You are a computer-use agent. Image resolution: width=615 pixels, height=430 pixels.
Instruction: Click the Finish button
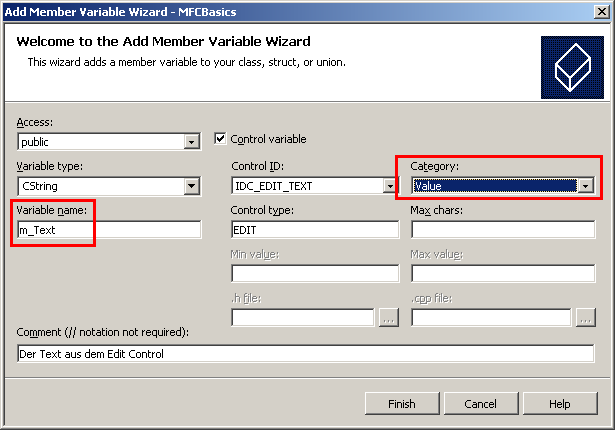click(x=402, y=404)
